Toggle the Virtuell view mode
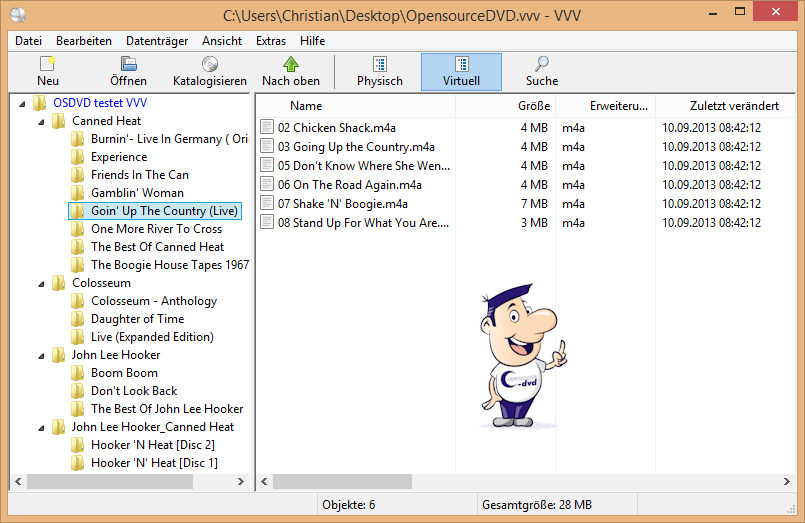Viewport: 805px width, 523px height. point(461,72)
